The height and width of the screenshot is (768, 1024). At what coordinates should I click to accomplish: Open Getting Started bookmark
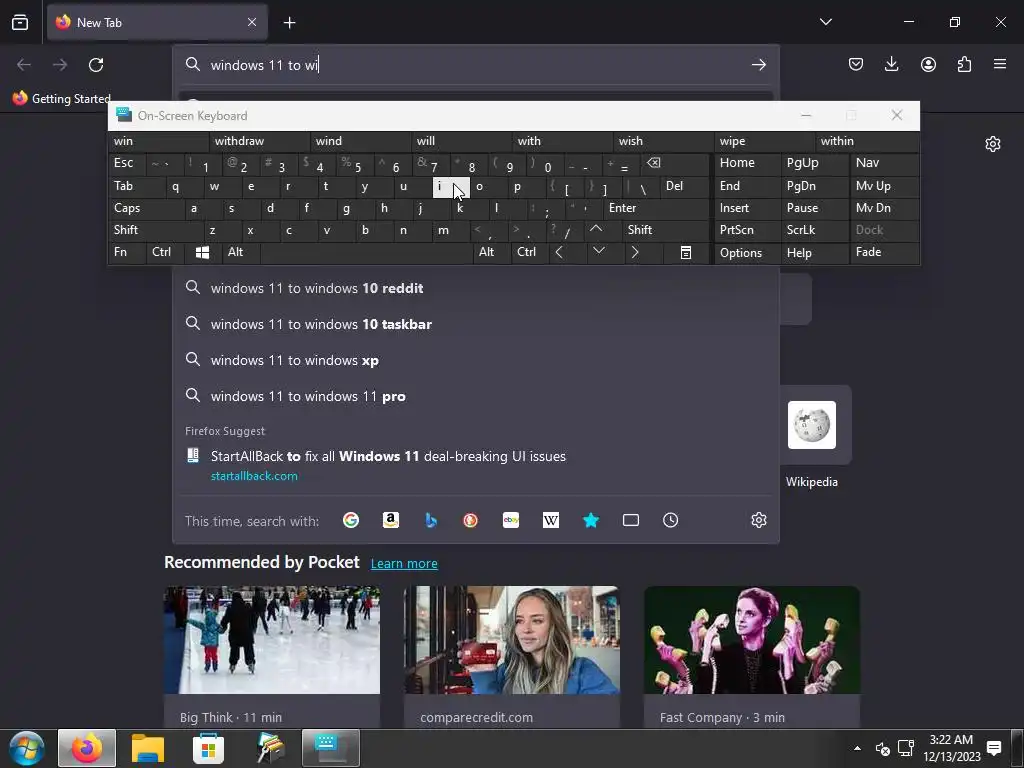(x=61, y=99)
